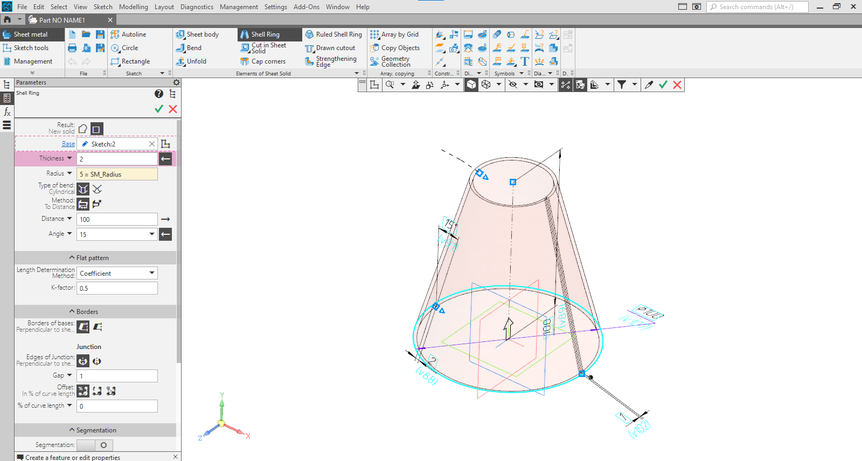Select the second type of bend option
This screenshot has width=862, height=461.
point(97,189)
